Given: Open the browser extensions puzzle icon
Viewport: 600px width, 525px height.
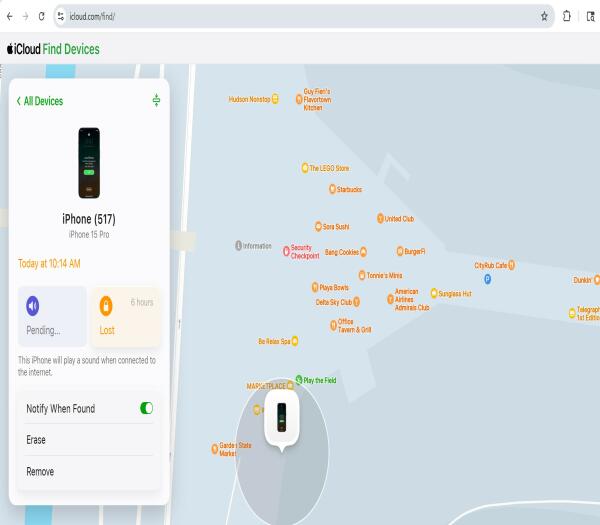Looking at the screenshot, I should tap(567, 16).
